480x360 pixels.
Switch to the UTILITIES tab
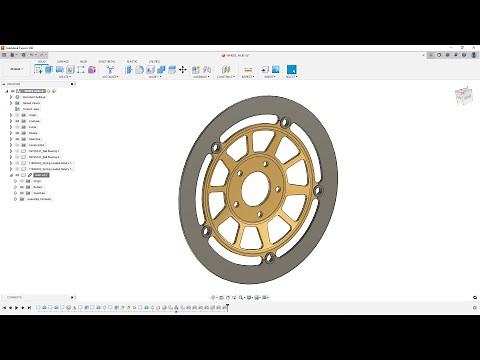point(154,62)
